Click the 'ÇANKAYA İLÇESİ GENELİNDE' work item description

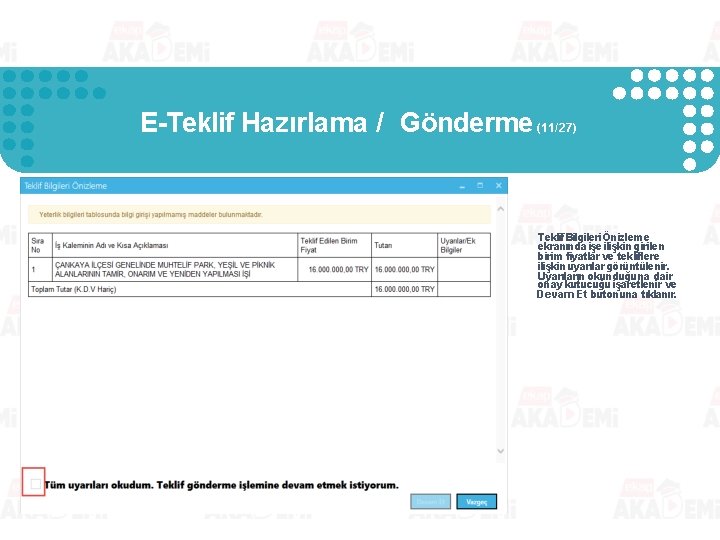(175, 270)
